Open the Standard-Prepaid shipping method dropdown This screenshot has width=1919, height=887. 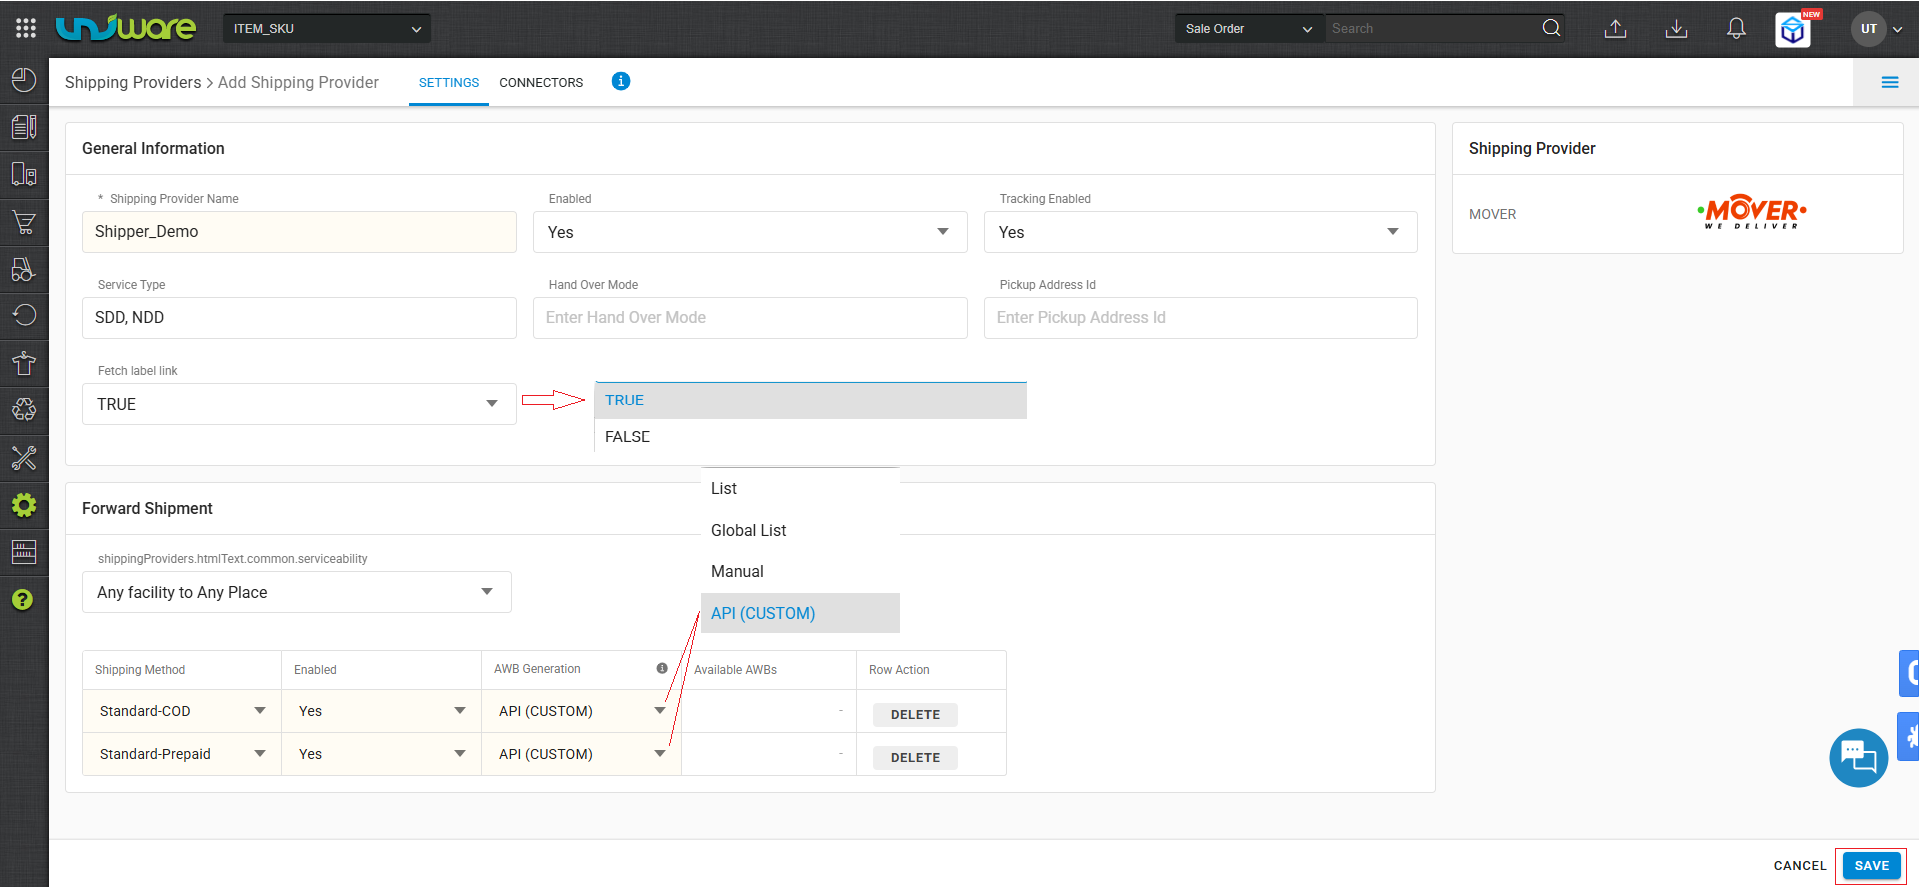(182, 754)
